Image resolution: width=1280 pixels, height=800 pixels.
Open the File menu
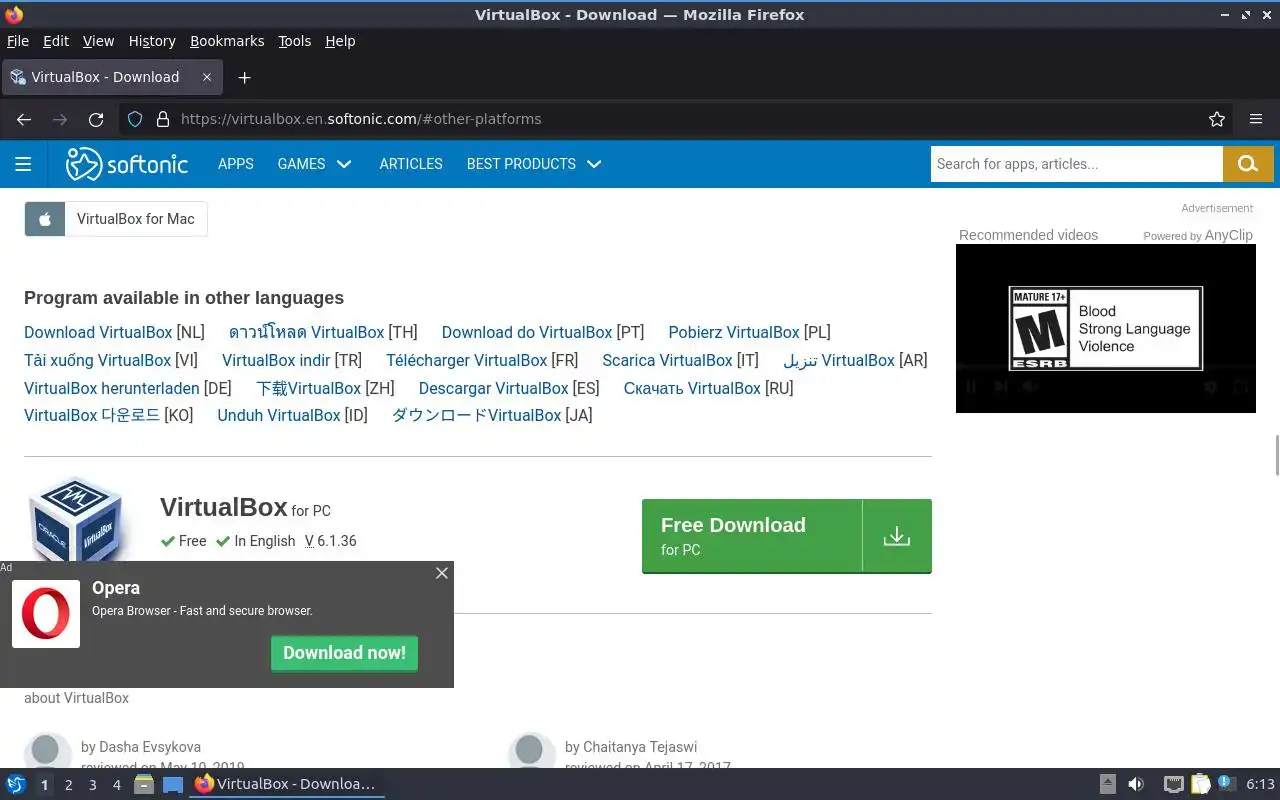coord(18,41)
